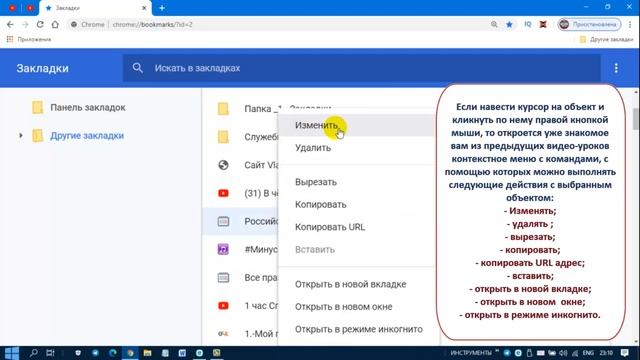Choose Открыть в режиме инкогнито

pyautogui.click(x=356, y=329)
